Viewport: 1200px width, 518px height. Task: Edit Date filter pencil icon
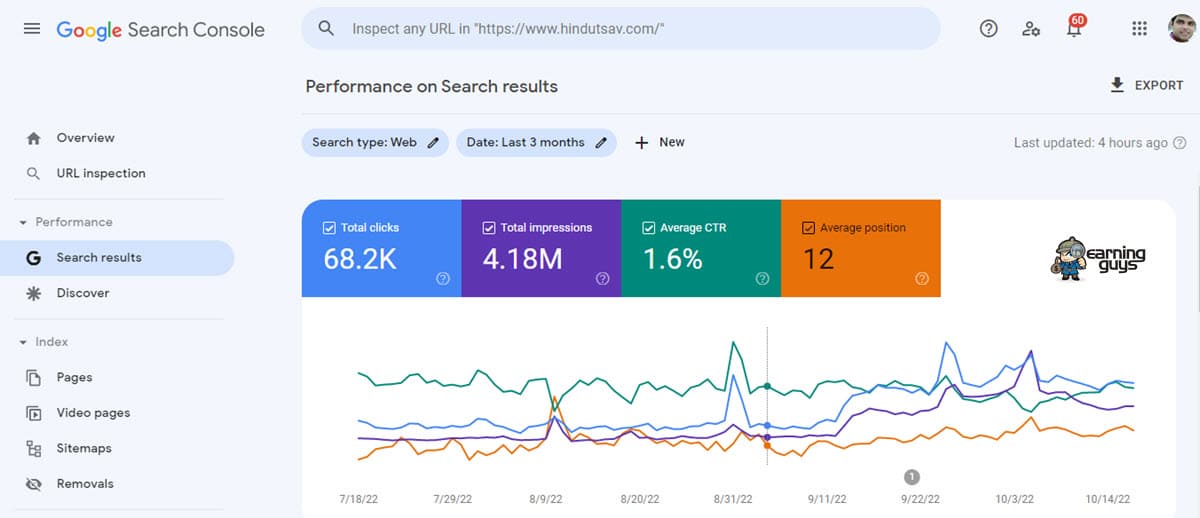tap(601, 142)
